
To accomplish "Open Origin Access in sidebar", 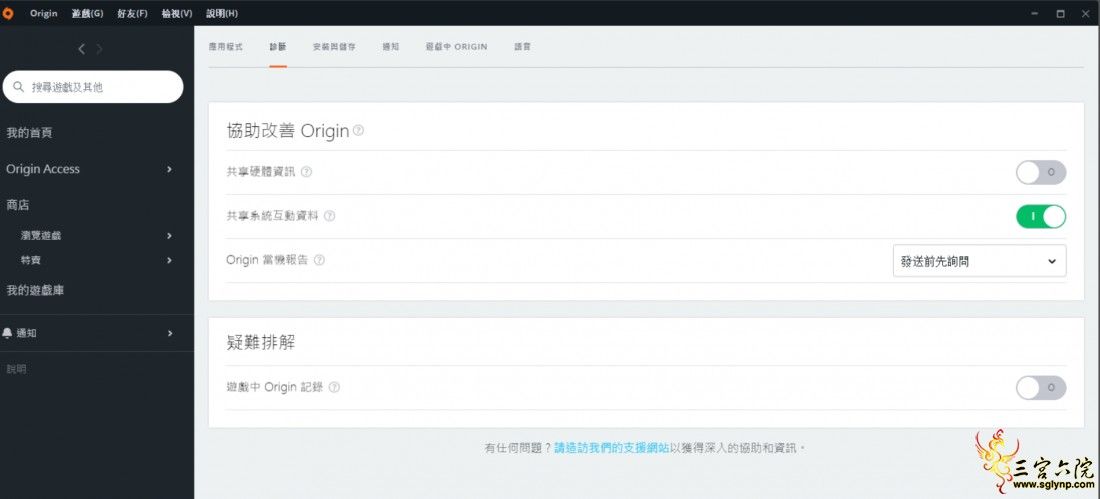I will [43, 169].
